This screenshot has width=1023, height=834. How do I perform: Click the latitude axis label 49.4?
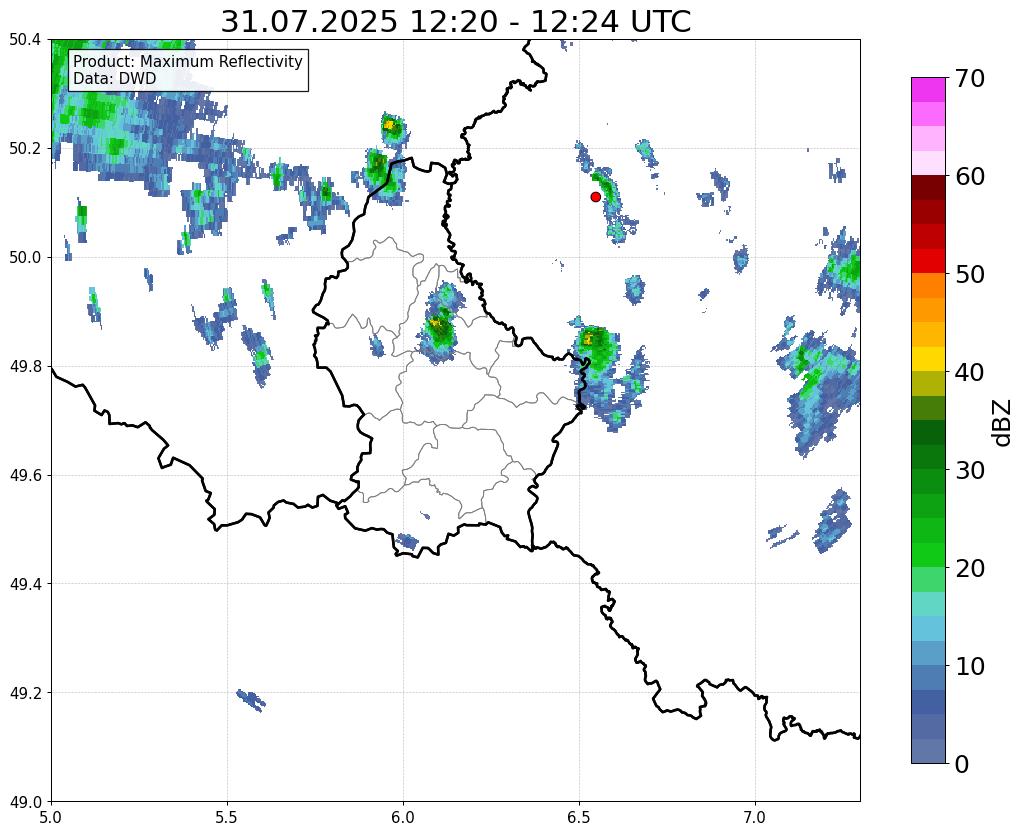[x=25, y=584]
